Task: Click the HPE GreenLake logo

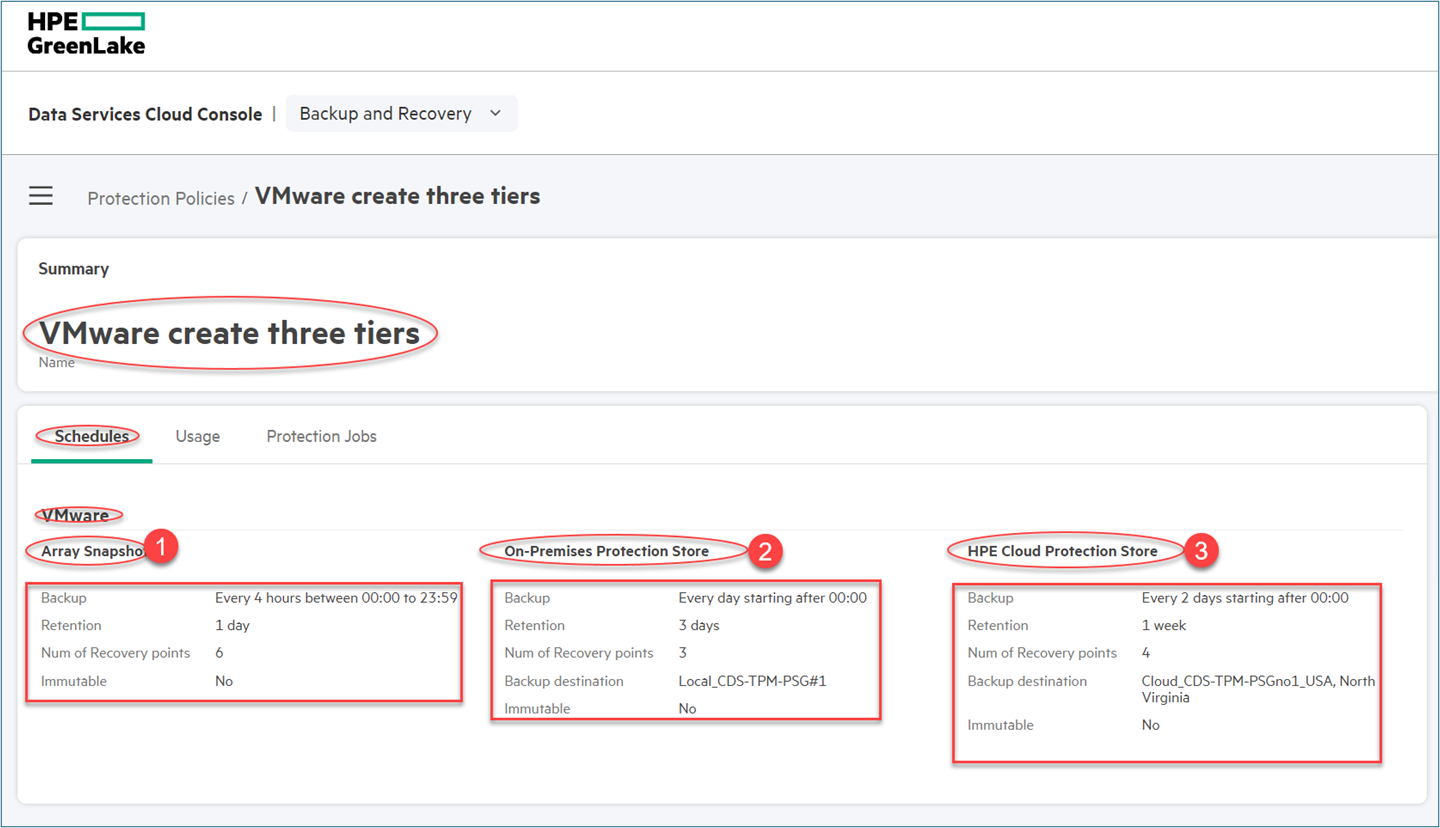Action: coord(86,33)
